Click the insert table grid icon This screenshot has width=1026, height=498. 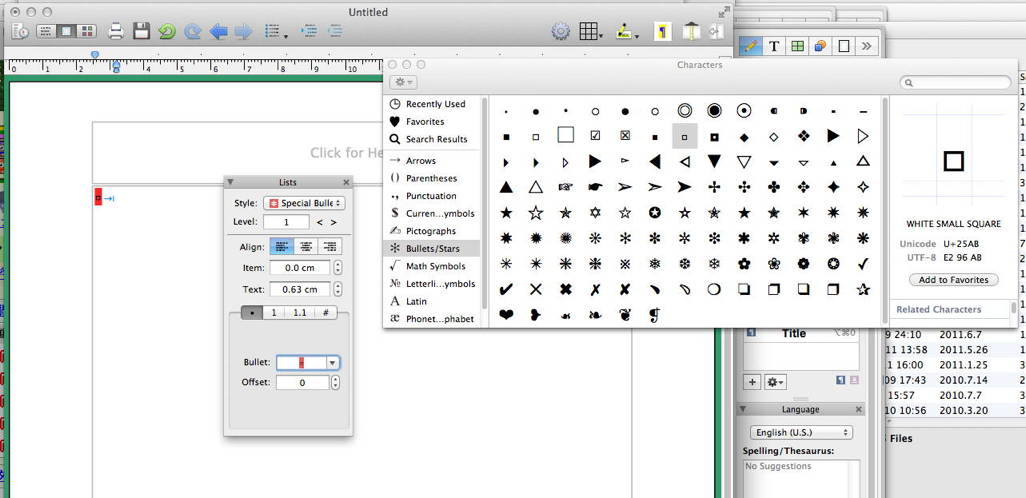click(x=590, y=32)
